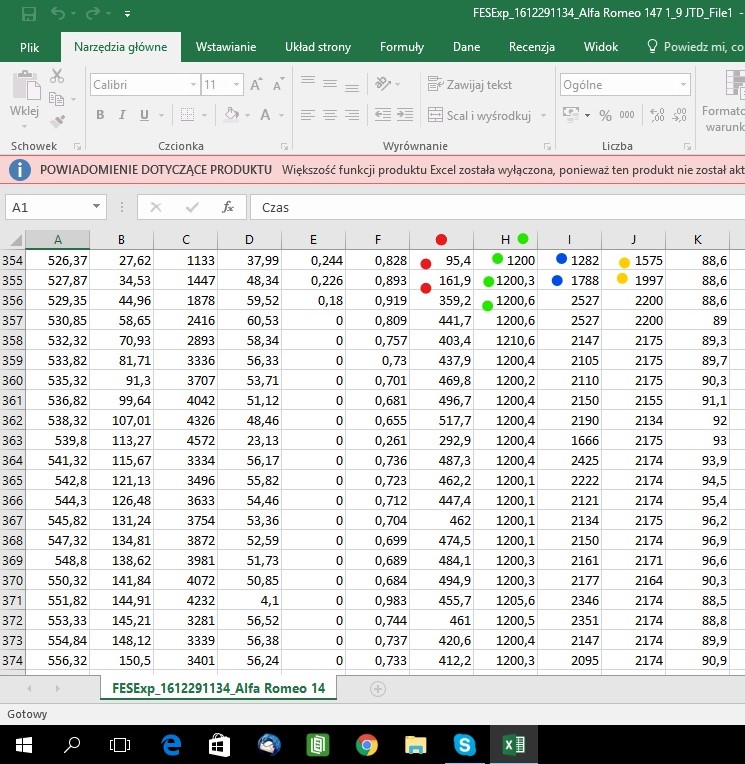Image resolution: width=745 pixels, height=764 pixels.
Task: Toggle bold formatting
Action: pyautogui.click(x=100, y=115)
